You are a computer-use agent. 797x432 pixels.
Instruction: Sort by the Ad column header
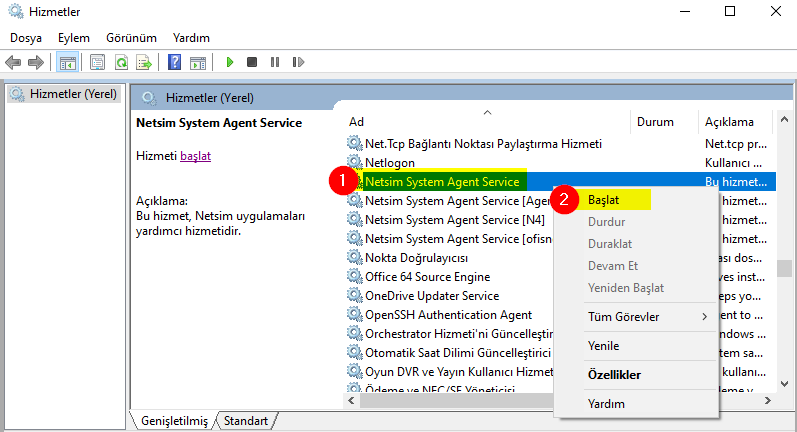487,121
